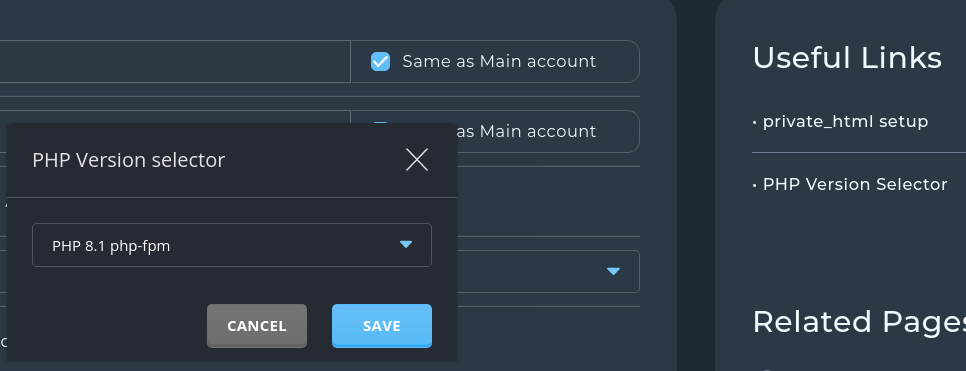This screenshot has height=371, width=966.
Task: Click the "PHP Version selector" dialog title
Action: pyautogui.click(x=129, y=160)
